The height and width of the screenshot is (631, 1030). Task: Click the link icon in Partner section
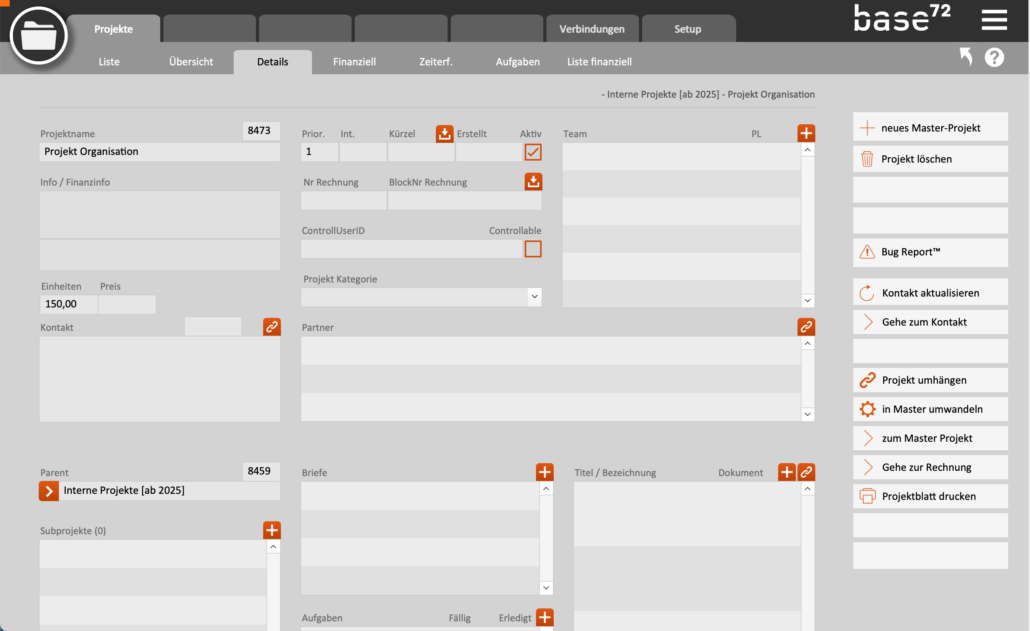pos(806,327)
